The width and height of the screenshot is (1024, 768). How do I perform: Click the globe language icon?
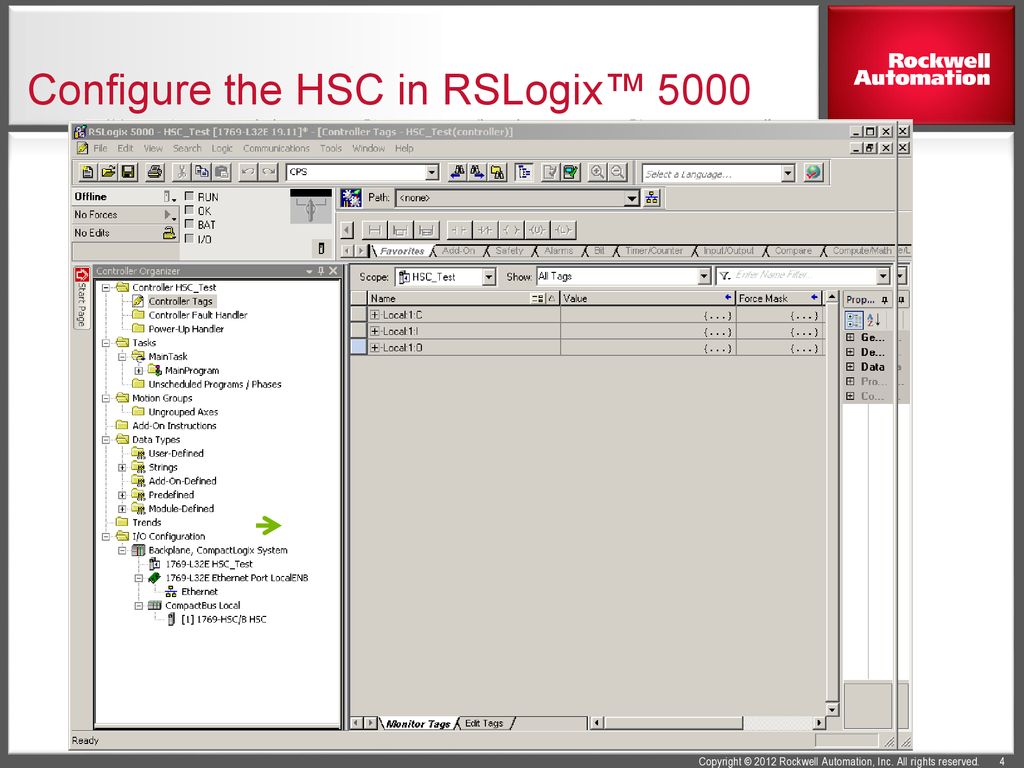(813, 172)
